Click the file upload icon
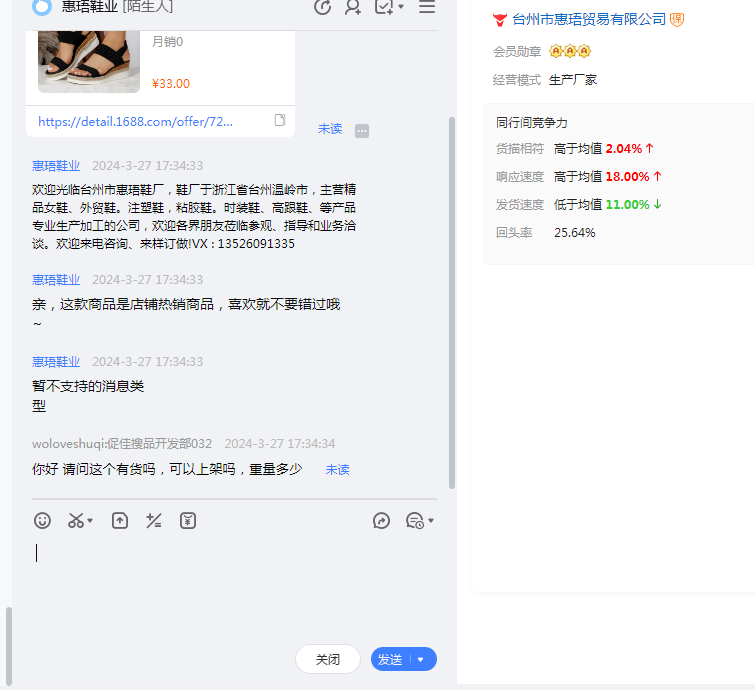This screenshot has height=690, width=755. pyautogui.click(x=120, y=520)
